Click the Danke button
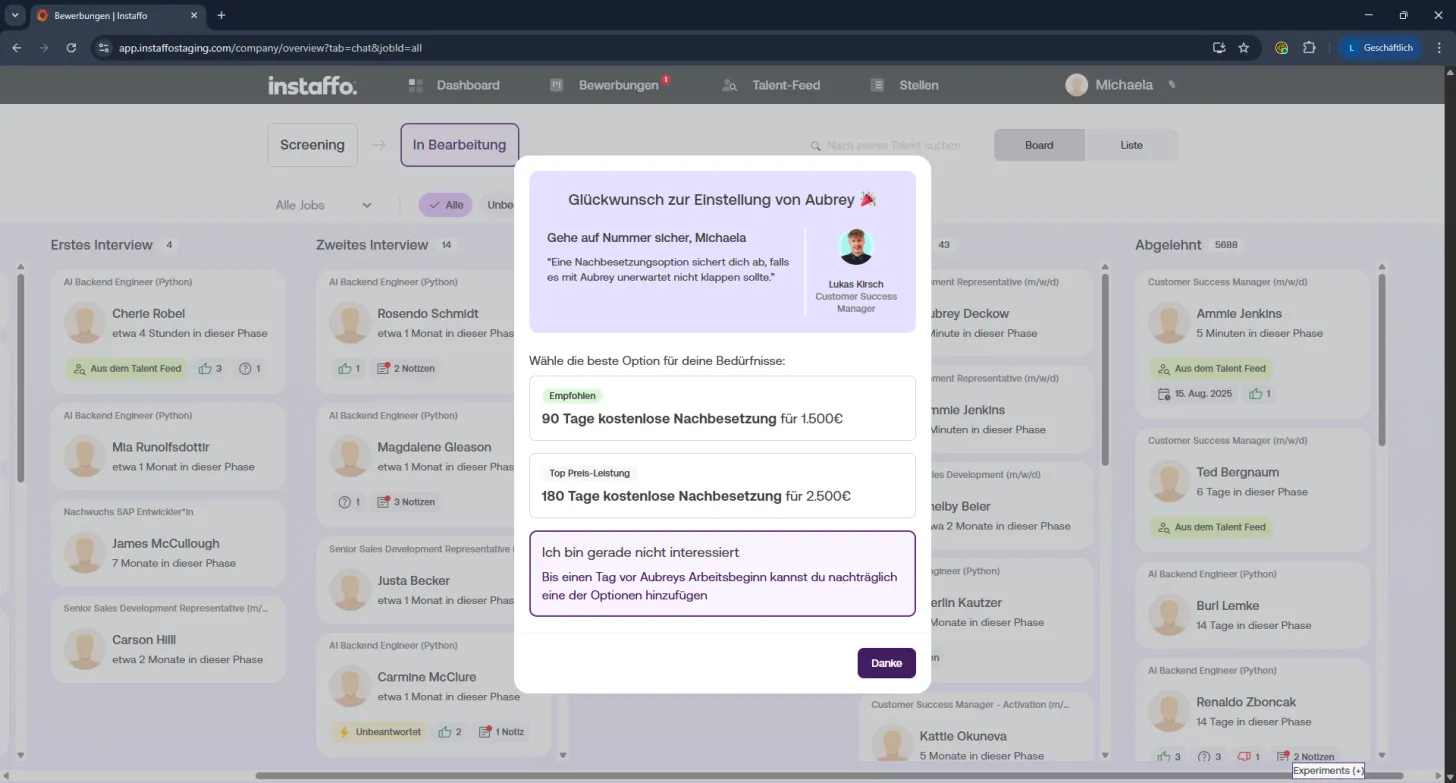The image size is (1456, 783). coord(886,663)
